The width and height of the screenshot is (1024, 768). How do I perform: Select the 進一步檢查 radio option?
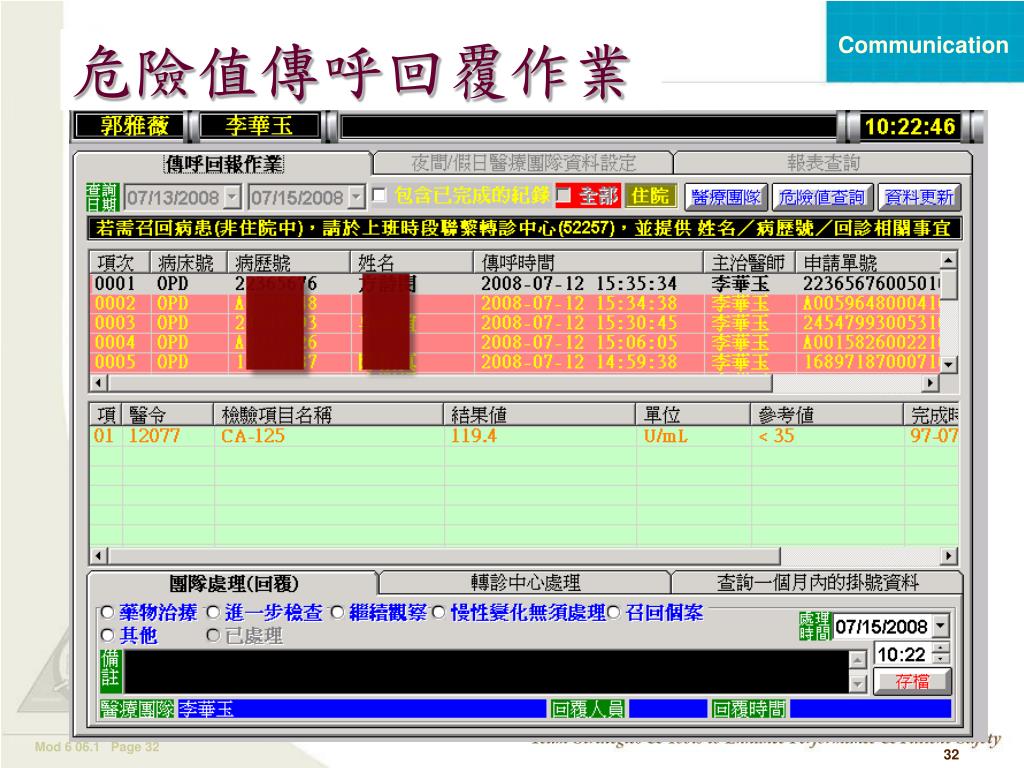click(213, 613)
